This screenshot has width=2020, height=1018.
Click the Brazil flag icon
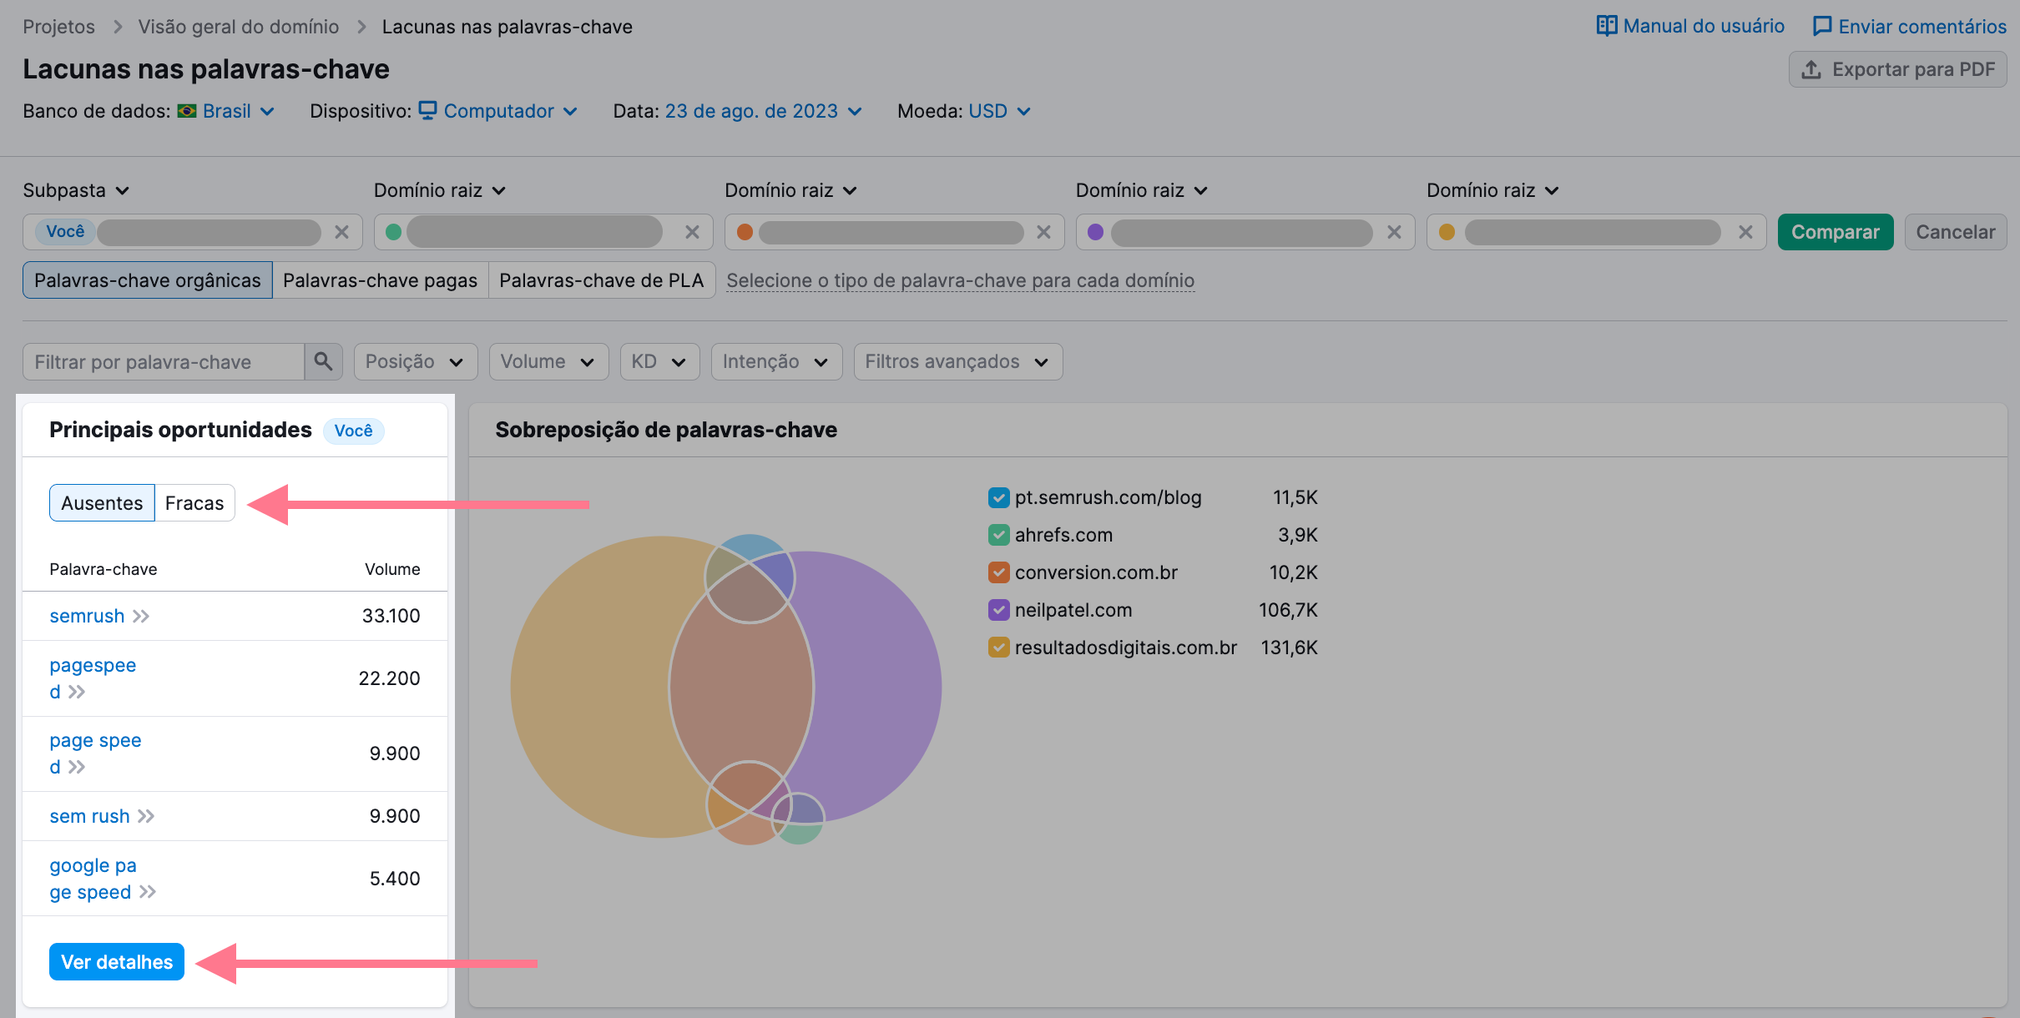click(187, 111)
